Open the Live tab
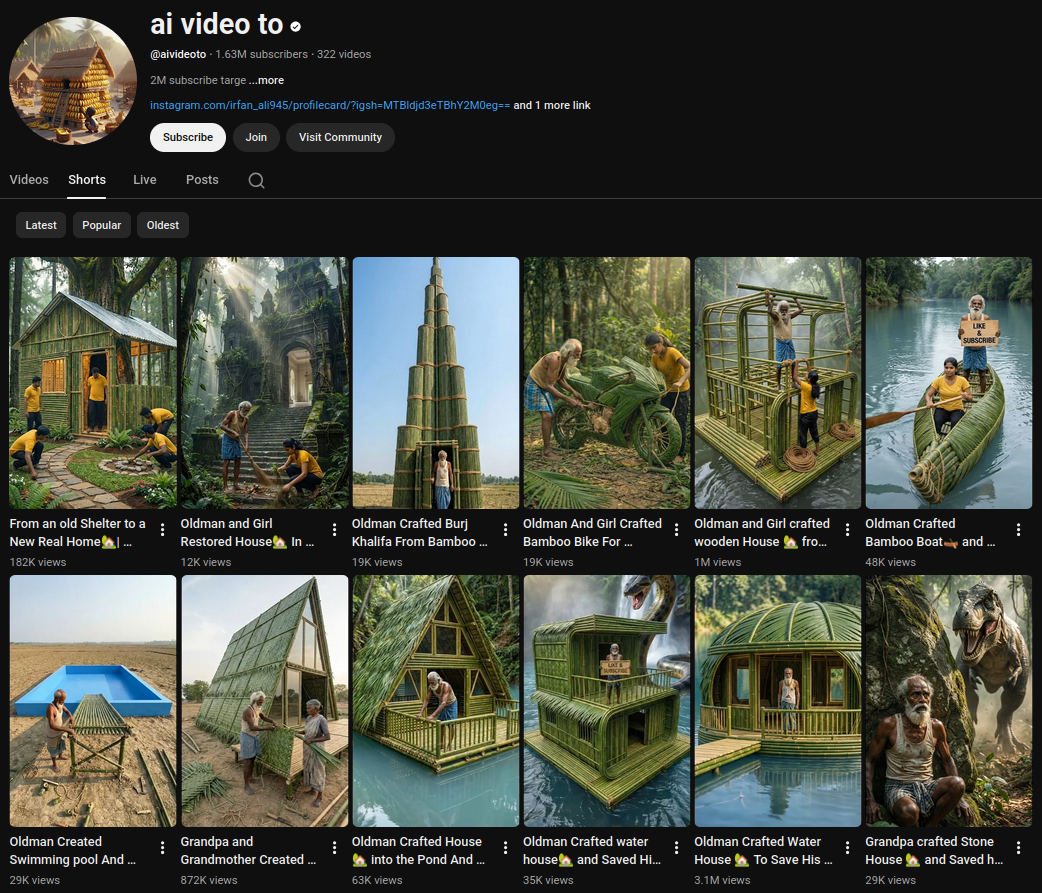Screen dimensions: 1042x893 [x=145, y=179]
